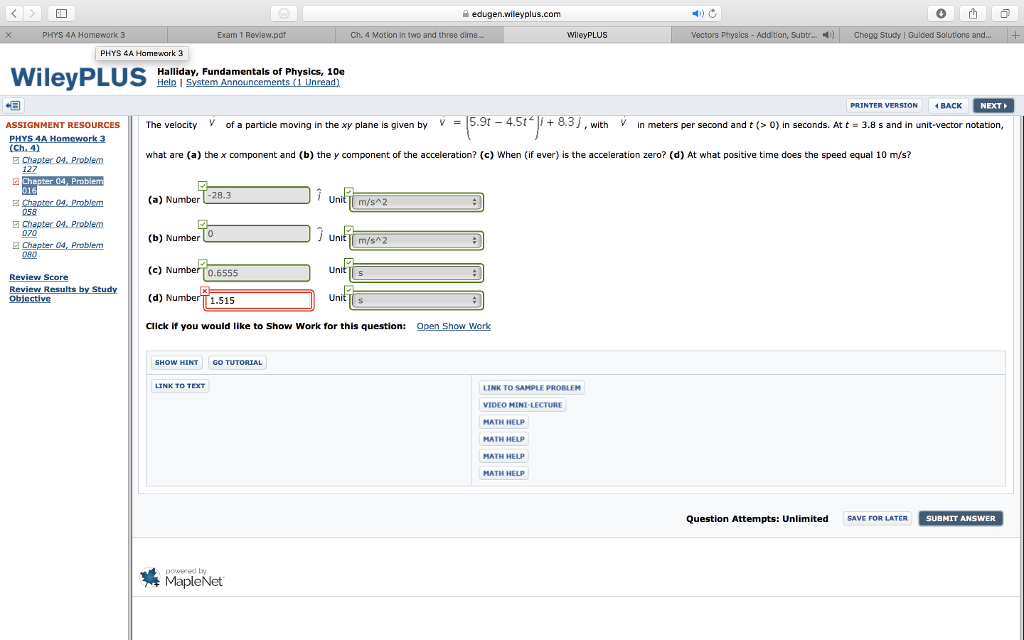Click 'Halliday, Fundamentals of Physics, 10e' title
The image size is (1024, 640).
[251, 72]
